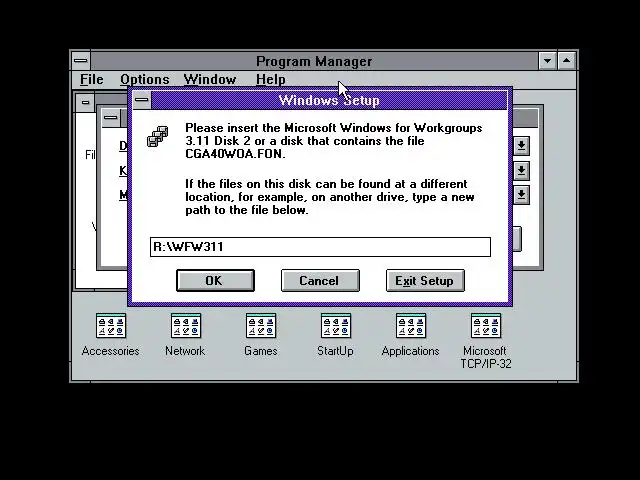Open the Window menu in Program Manager
Viewport: 640px width, 480px height.
(x=210, y=79)
